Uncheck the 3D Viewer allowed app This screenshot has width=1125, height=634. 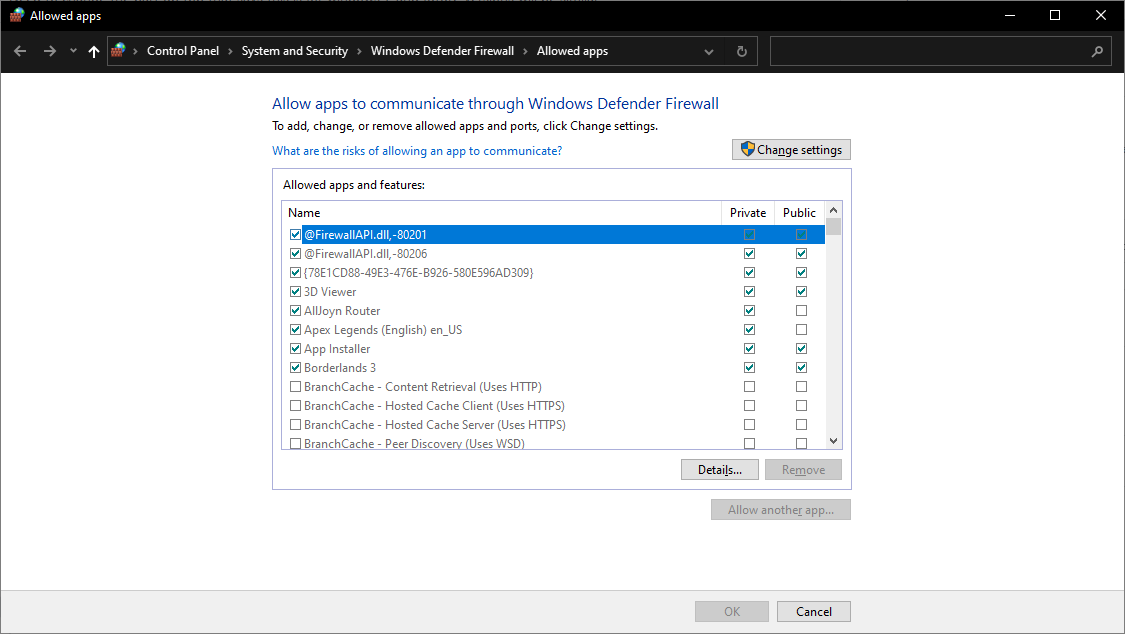[295, 291]
